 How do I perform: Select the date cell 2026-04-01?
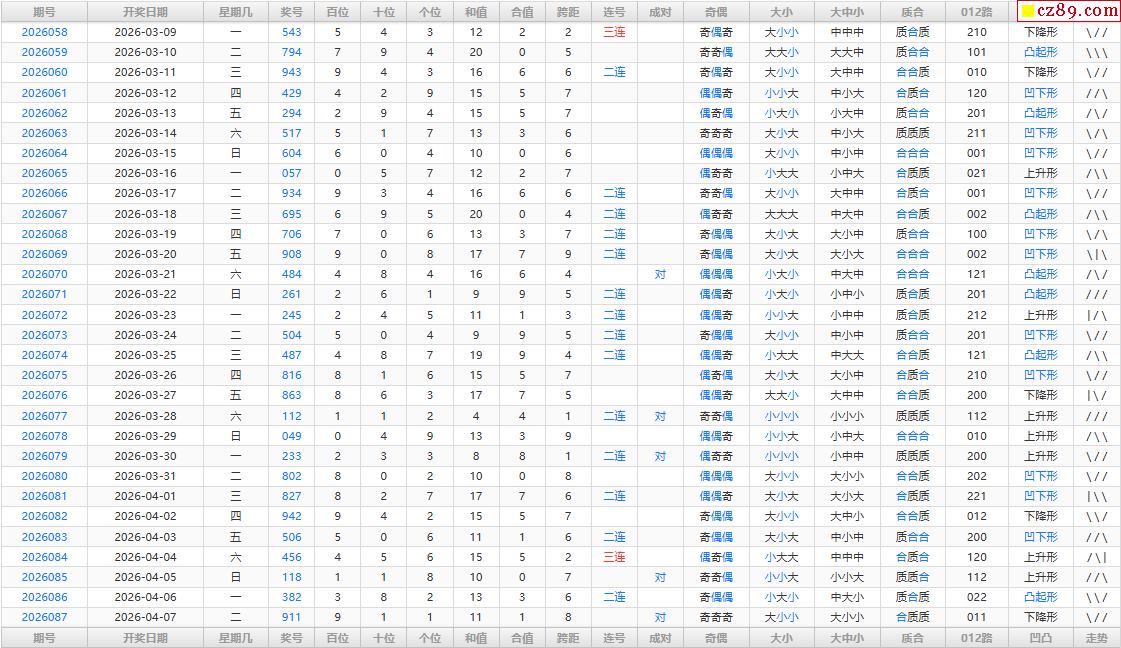[145, 496]
